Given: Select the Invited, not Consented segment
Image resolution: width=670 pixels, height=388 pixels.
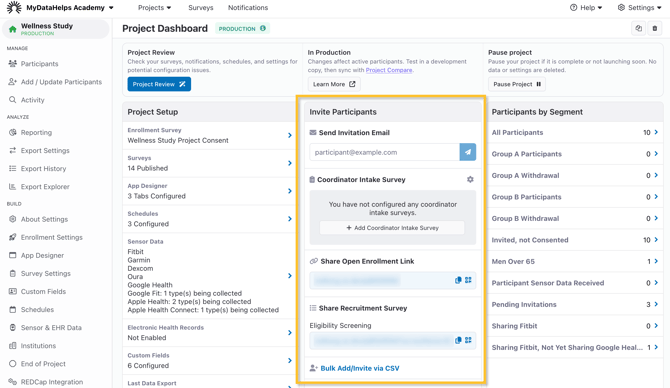Looking at the screenshot, I should [x=575, y=240].
